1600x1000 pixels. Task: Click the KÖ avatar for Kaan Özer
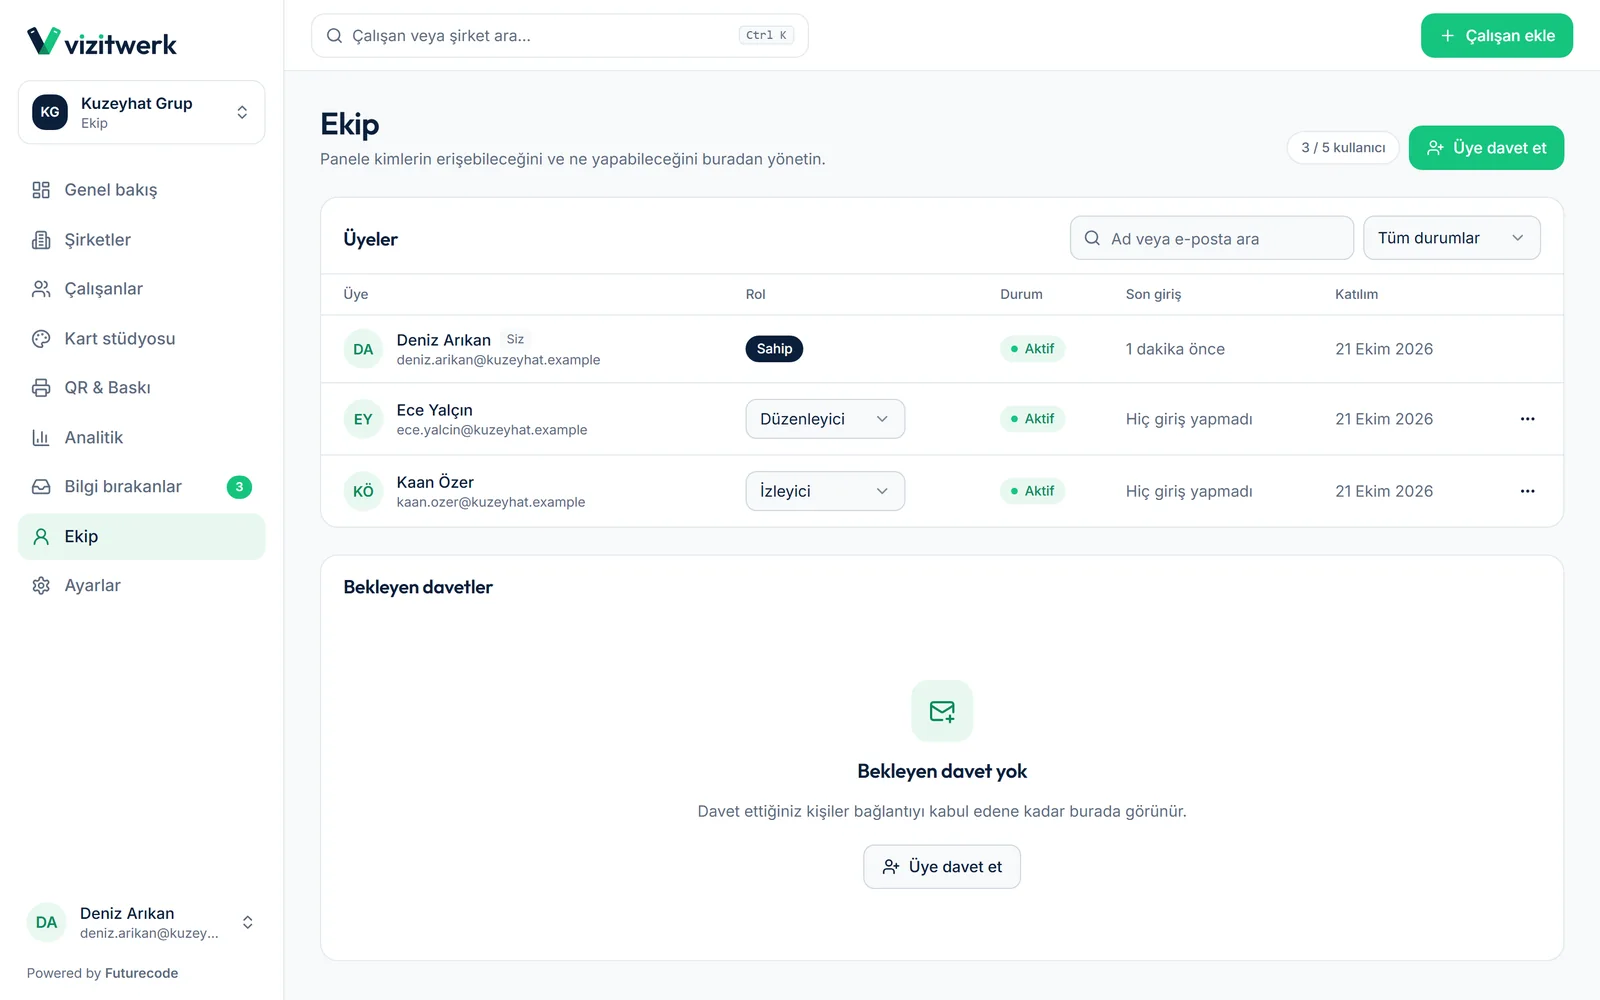363,491
